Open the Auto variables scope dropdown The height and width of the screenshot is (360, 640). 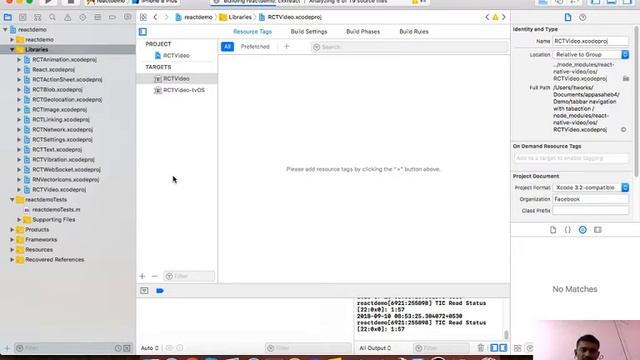click(x=149, y=348)
